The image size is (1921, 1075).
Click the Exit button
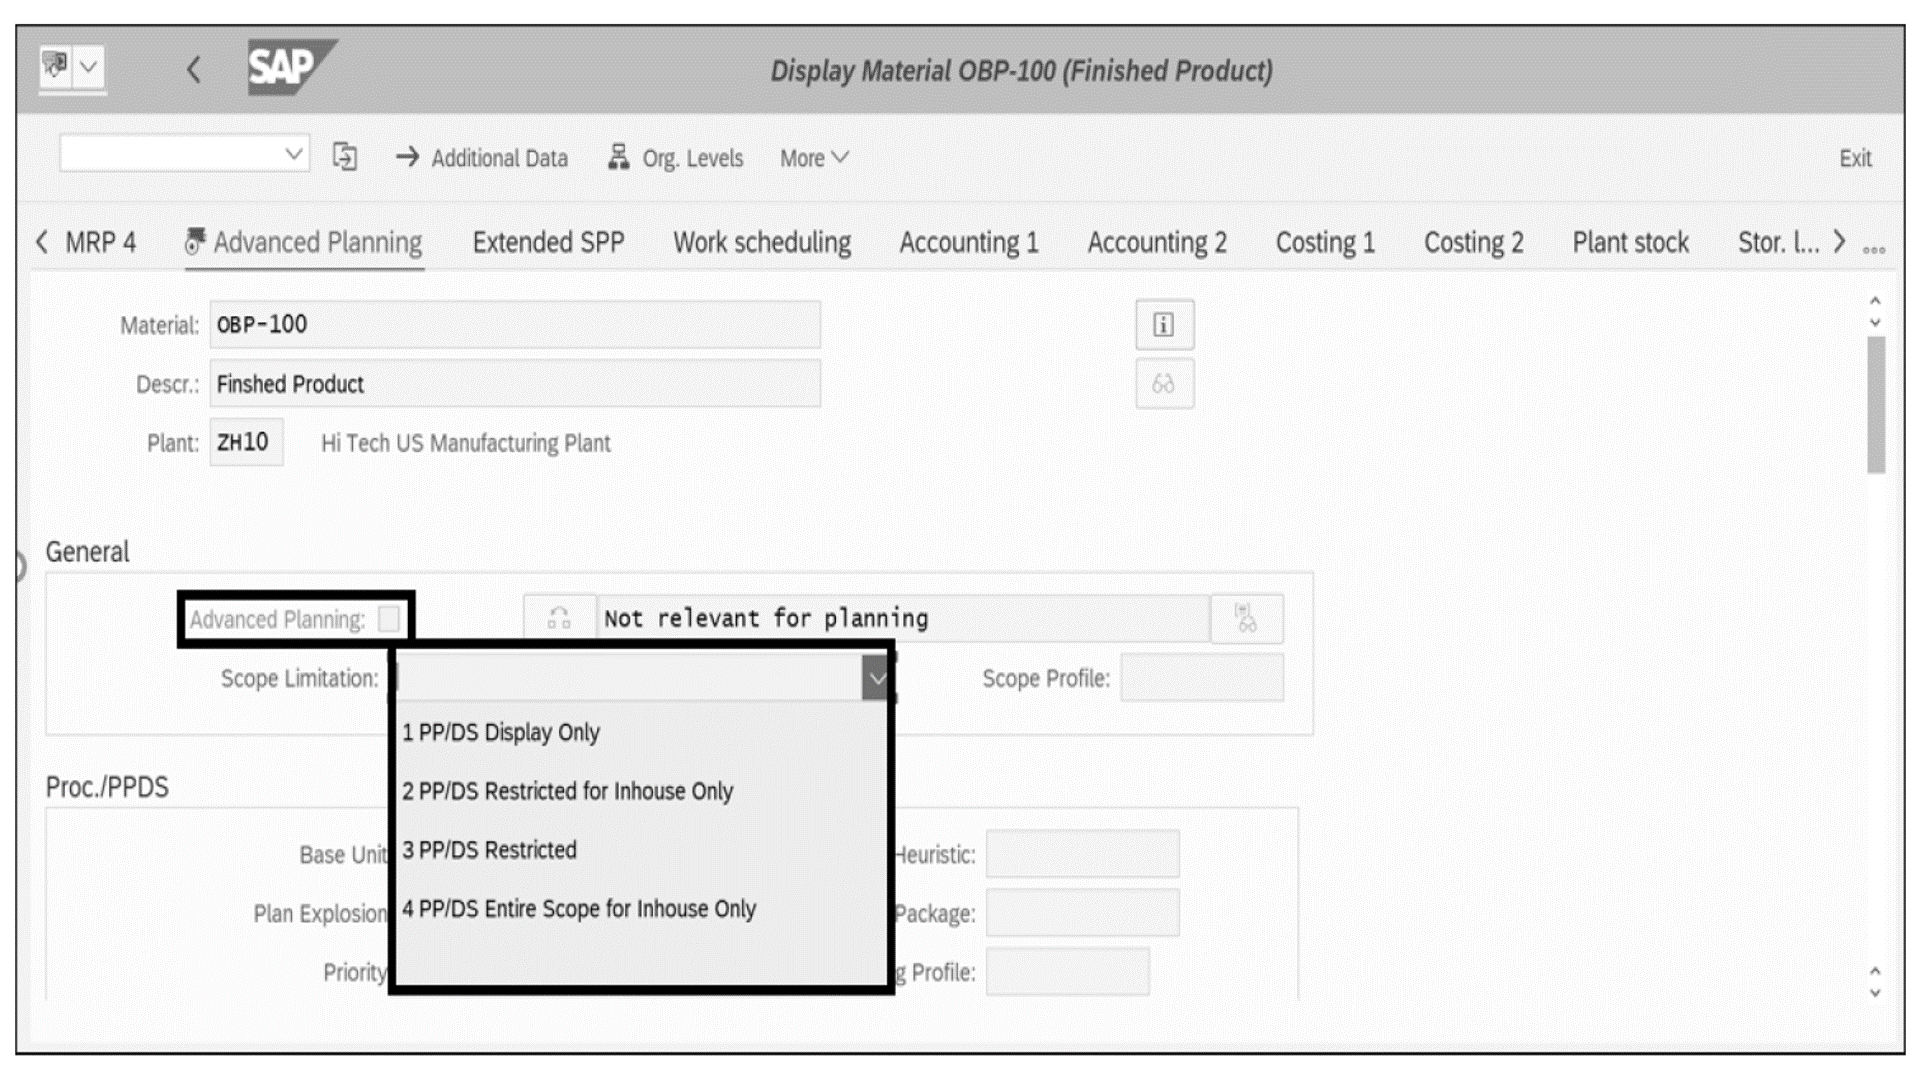(x=1855, y=157)
